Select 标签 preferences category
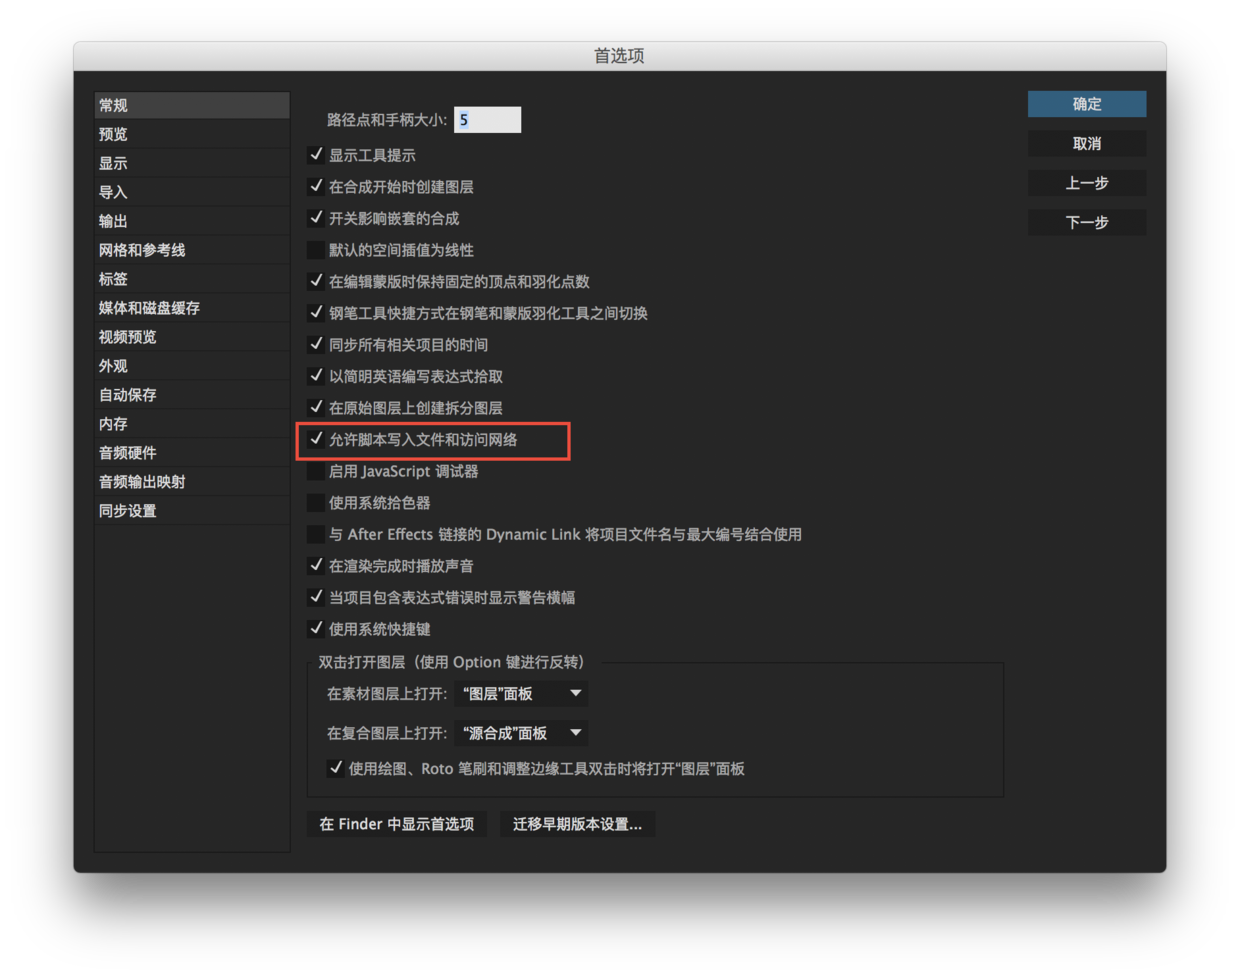This screenshot has height=978, width=1240. [192, 279]
